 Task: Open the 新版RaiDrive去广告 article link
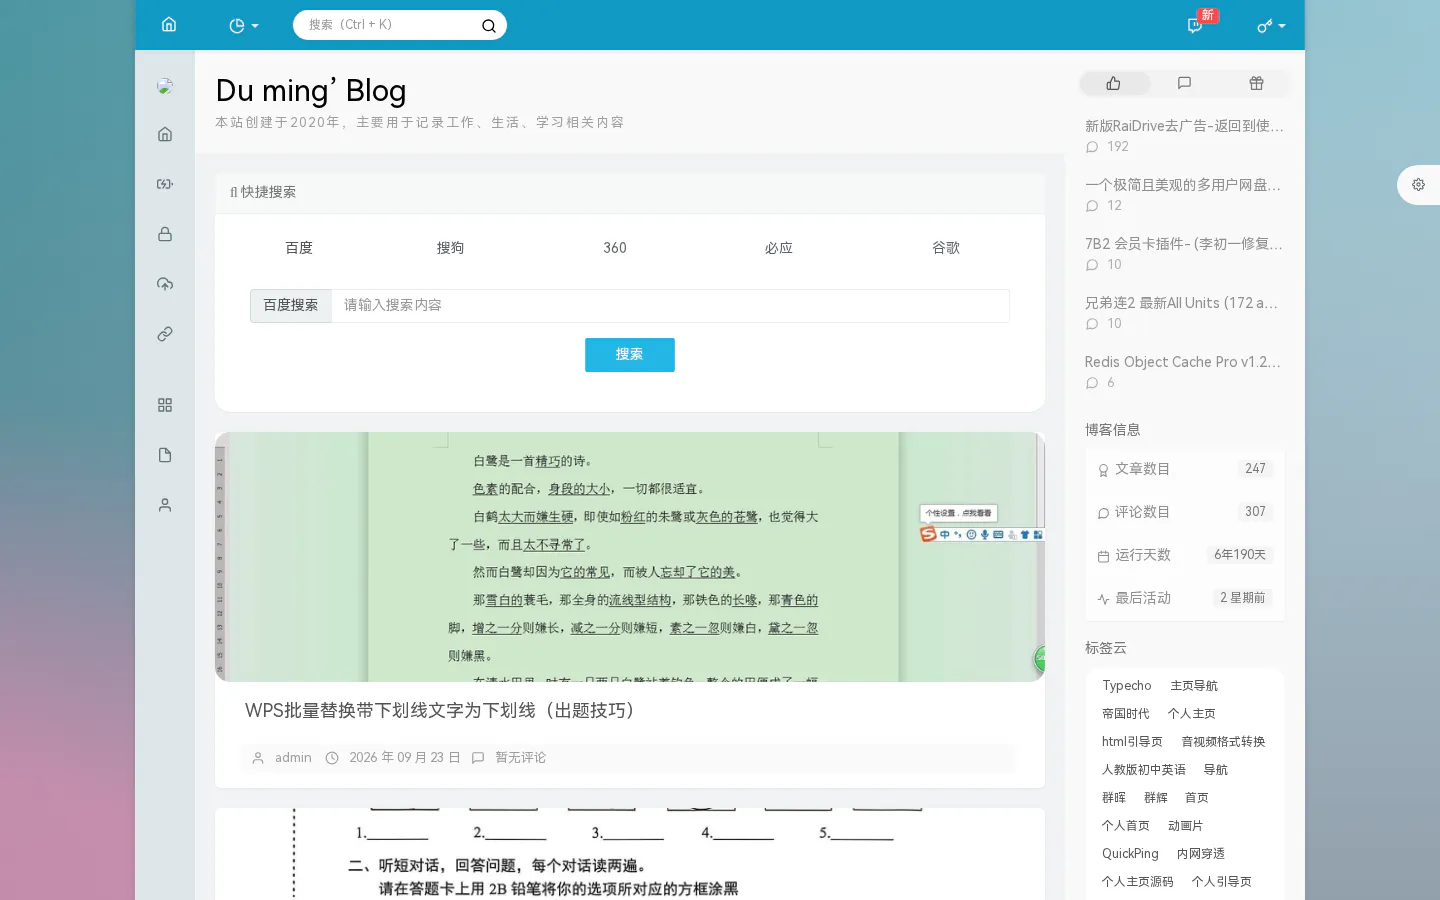click(x=1185, y=126)
